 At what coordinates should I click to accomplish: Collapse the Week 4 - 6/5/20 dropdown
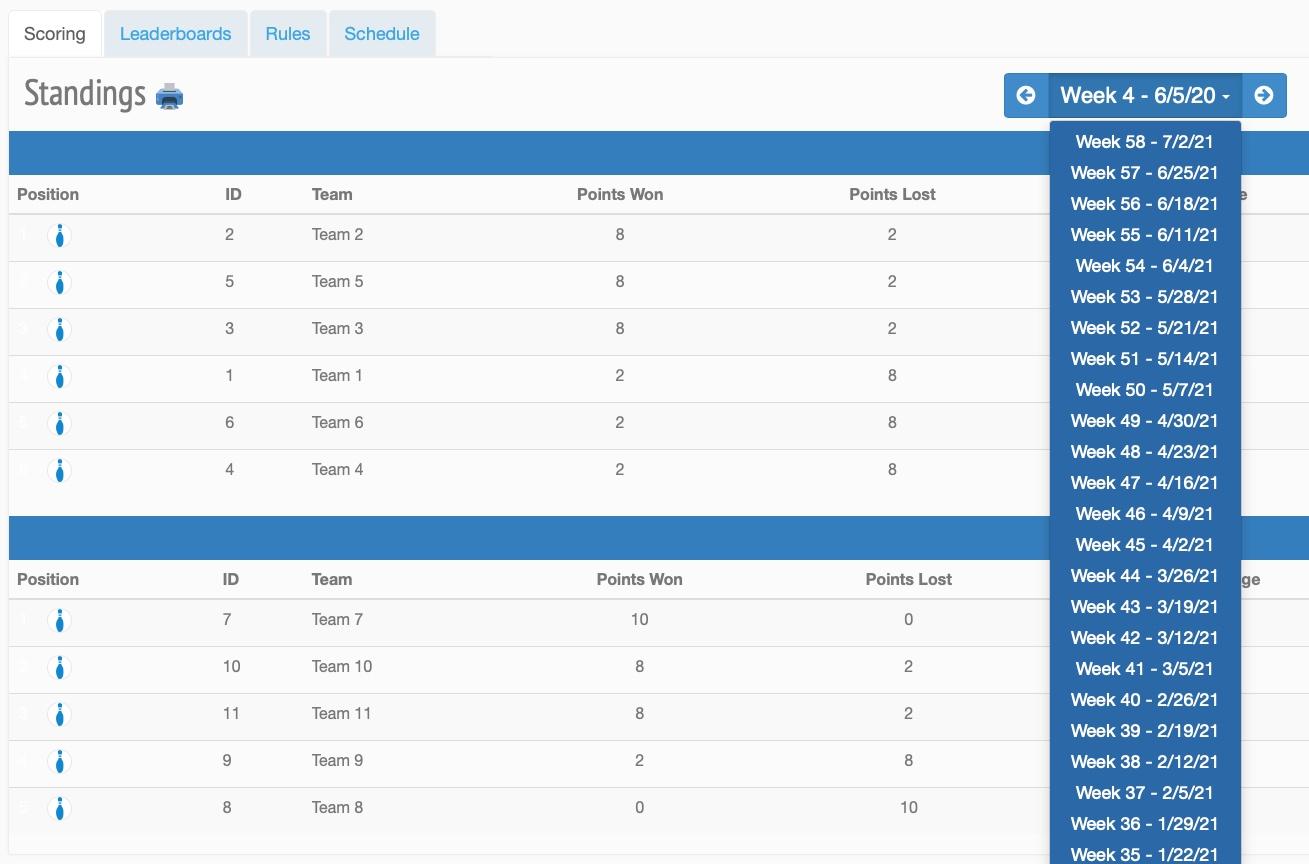(1145, 95)
